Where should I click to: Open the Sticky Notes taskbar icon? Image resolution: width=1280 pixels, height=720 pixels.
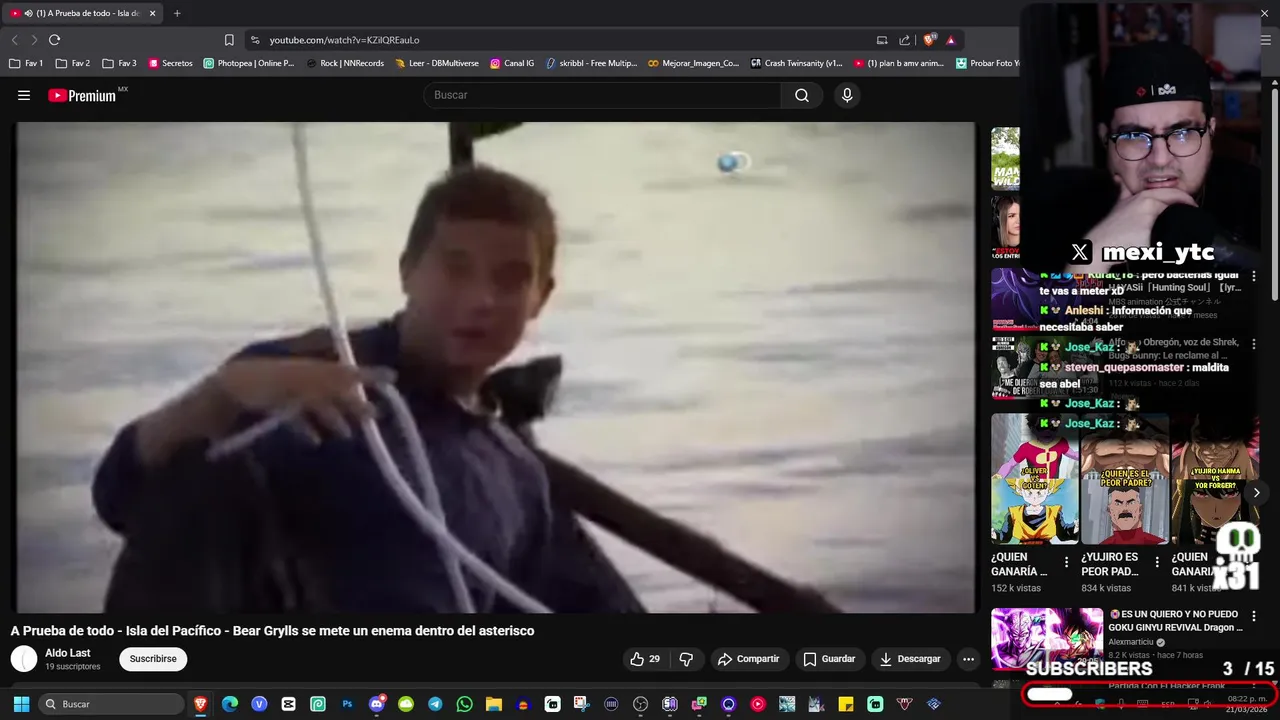pyautogui.click(x=846, y=704)
